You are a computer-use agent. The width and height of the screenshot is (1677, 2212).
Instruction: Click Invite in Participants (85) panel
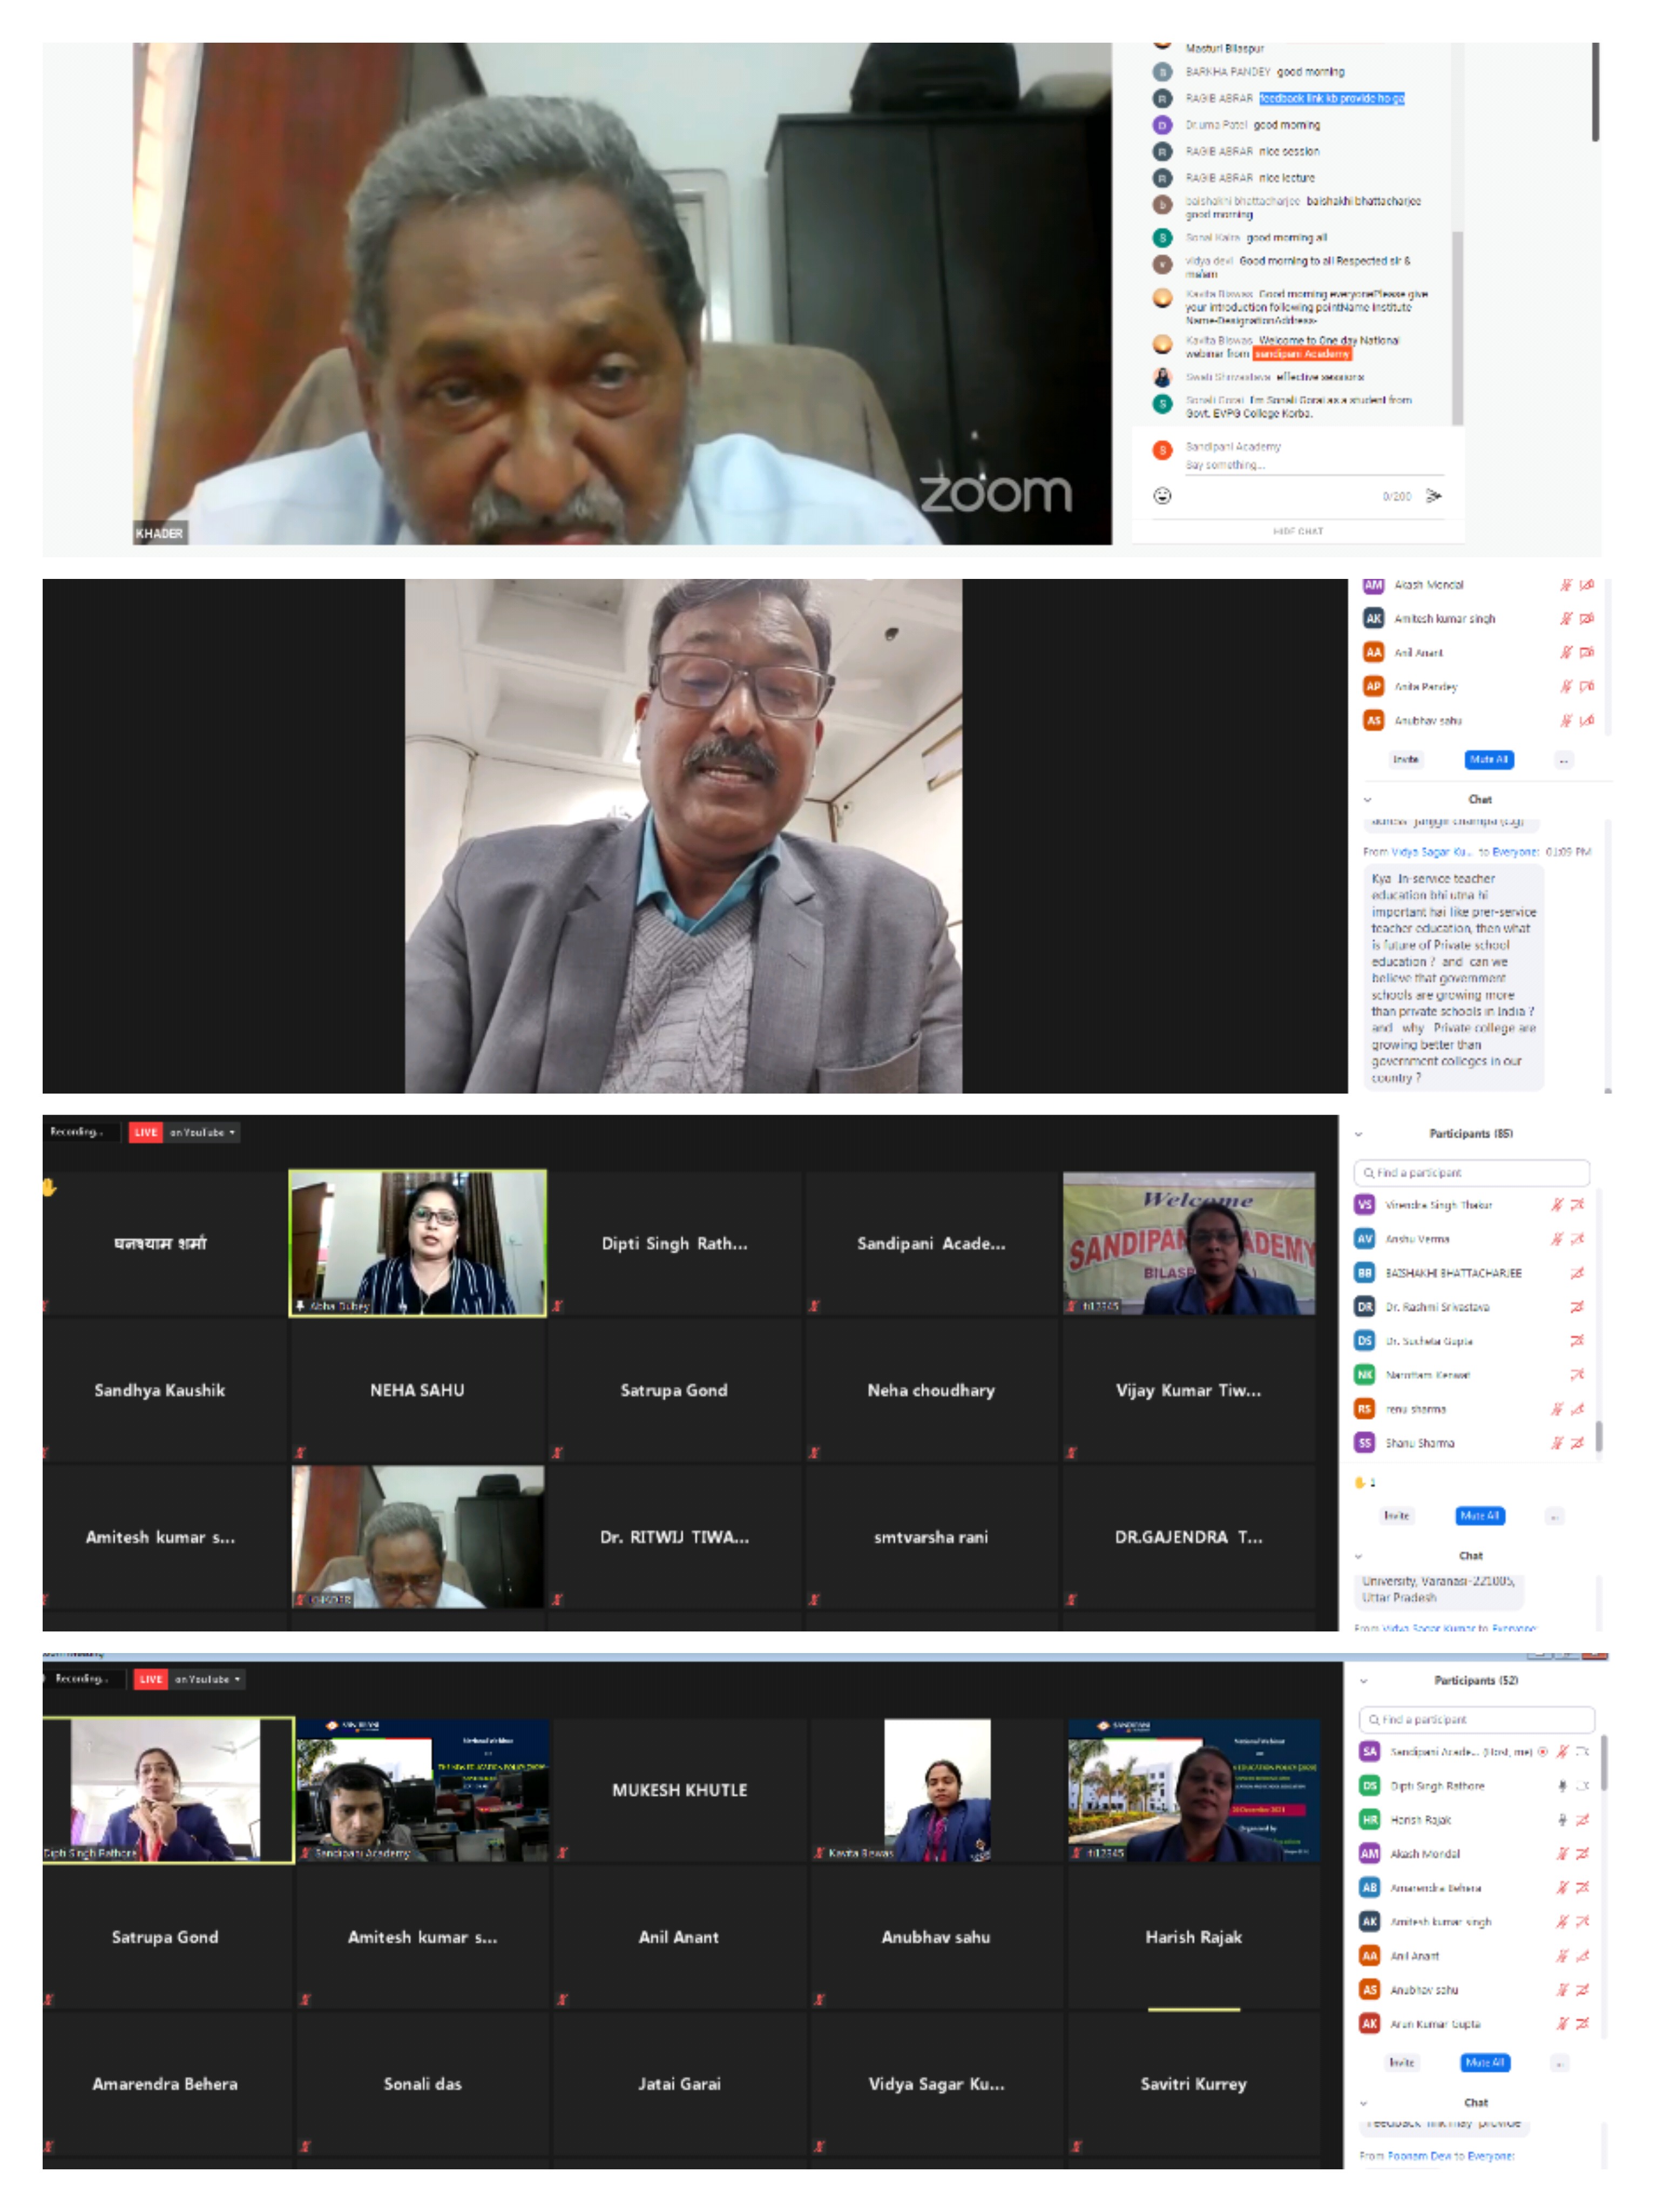coord(1396,1516)
